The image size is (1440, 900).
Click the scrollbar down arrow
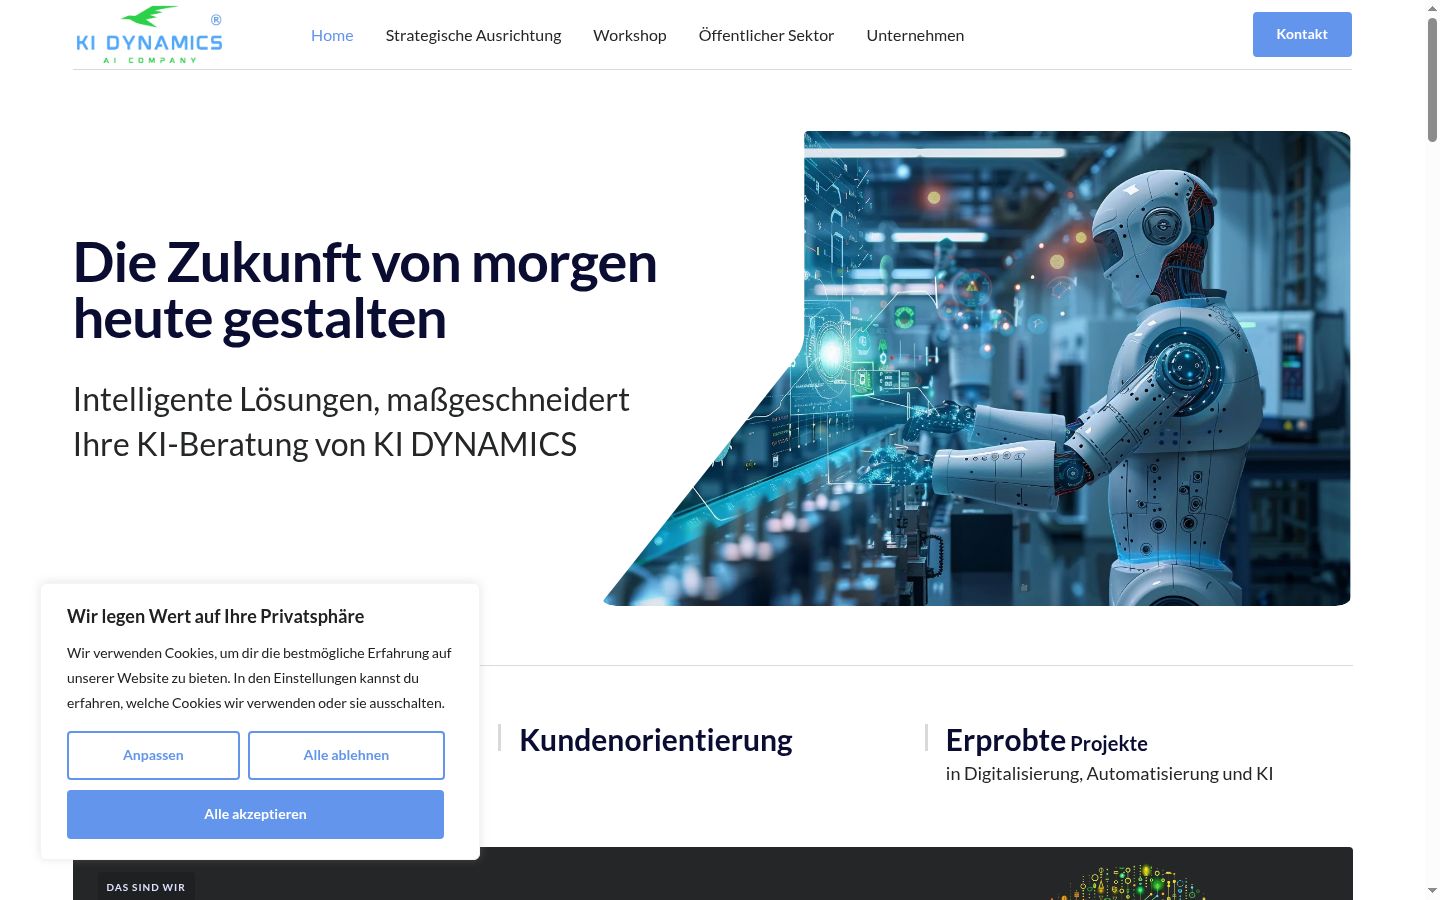click(1432, 891)
